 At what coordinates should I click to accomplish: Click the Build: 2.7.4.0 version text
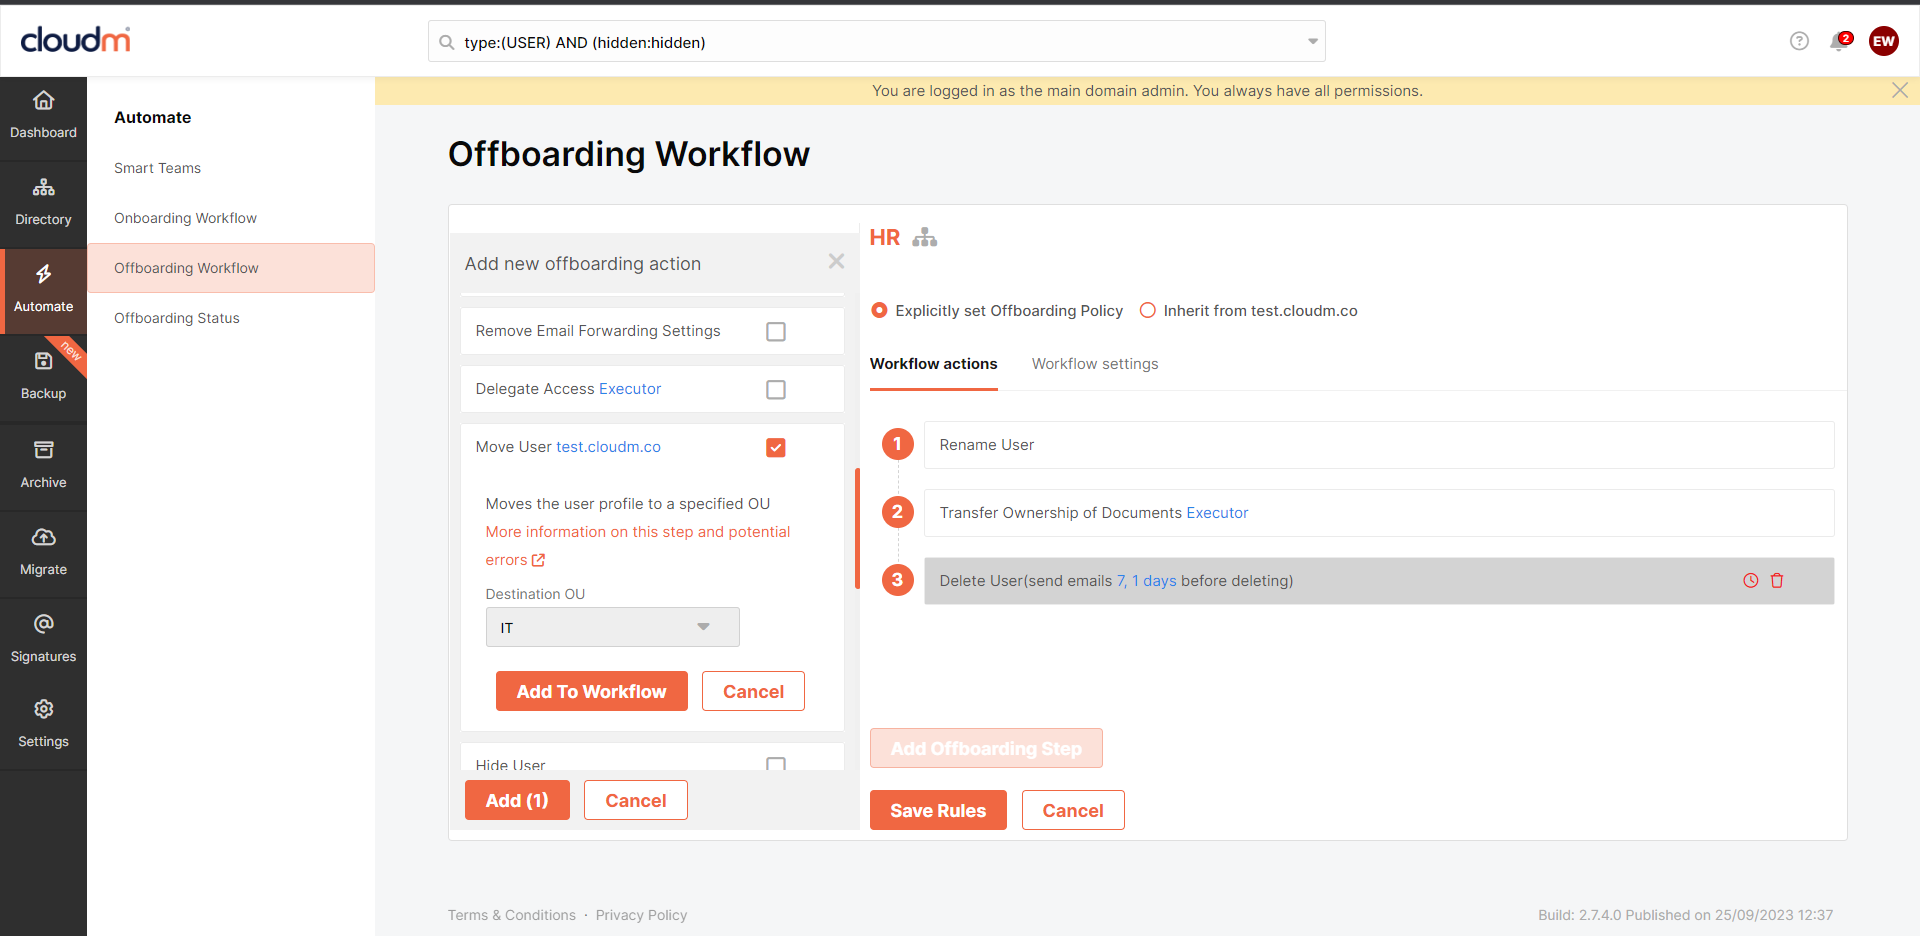(x=1685, y=915)
